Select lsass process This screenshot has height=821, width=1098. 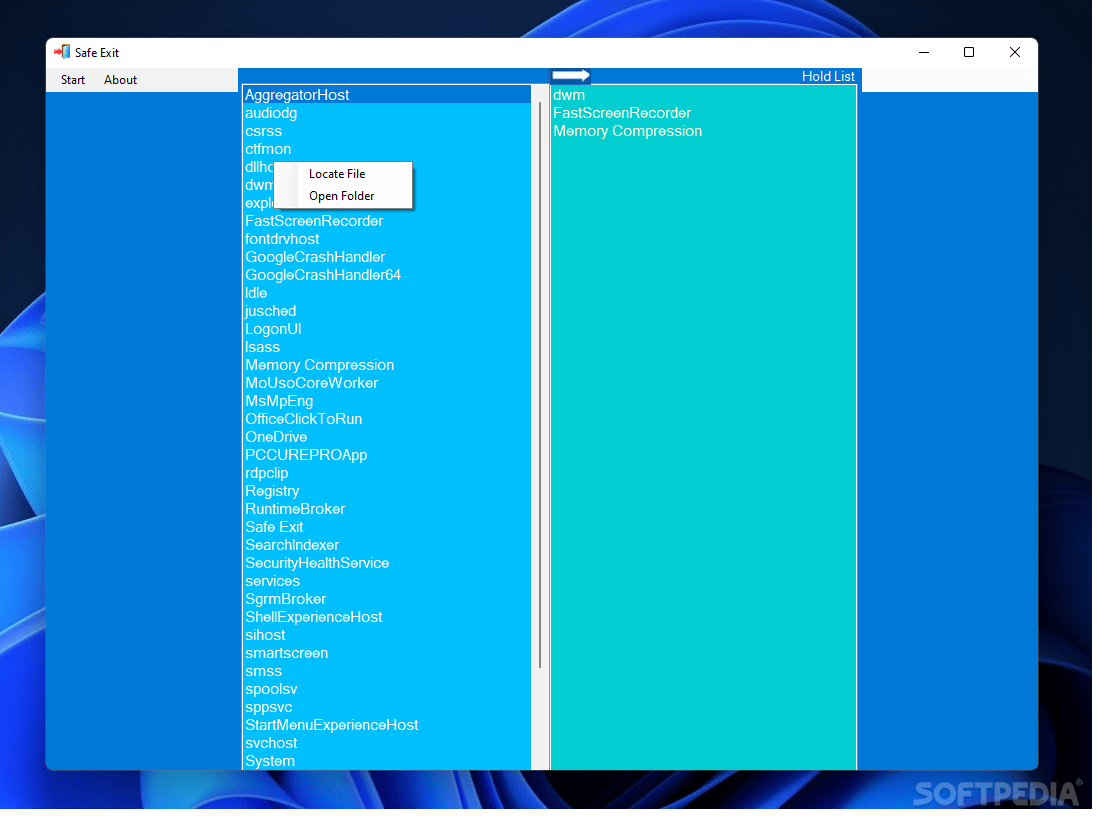pyautogui.click(x=388, y=348)
